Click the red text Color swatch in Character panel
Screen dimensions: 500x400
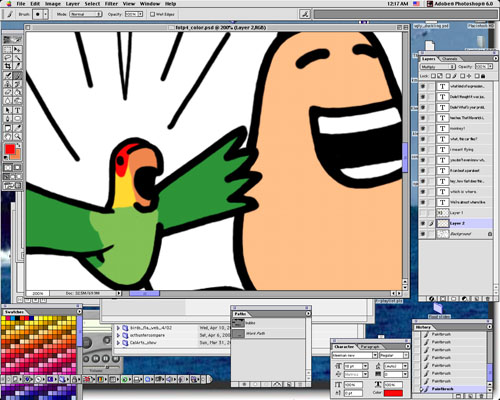(x=393, y=393)
